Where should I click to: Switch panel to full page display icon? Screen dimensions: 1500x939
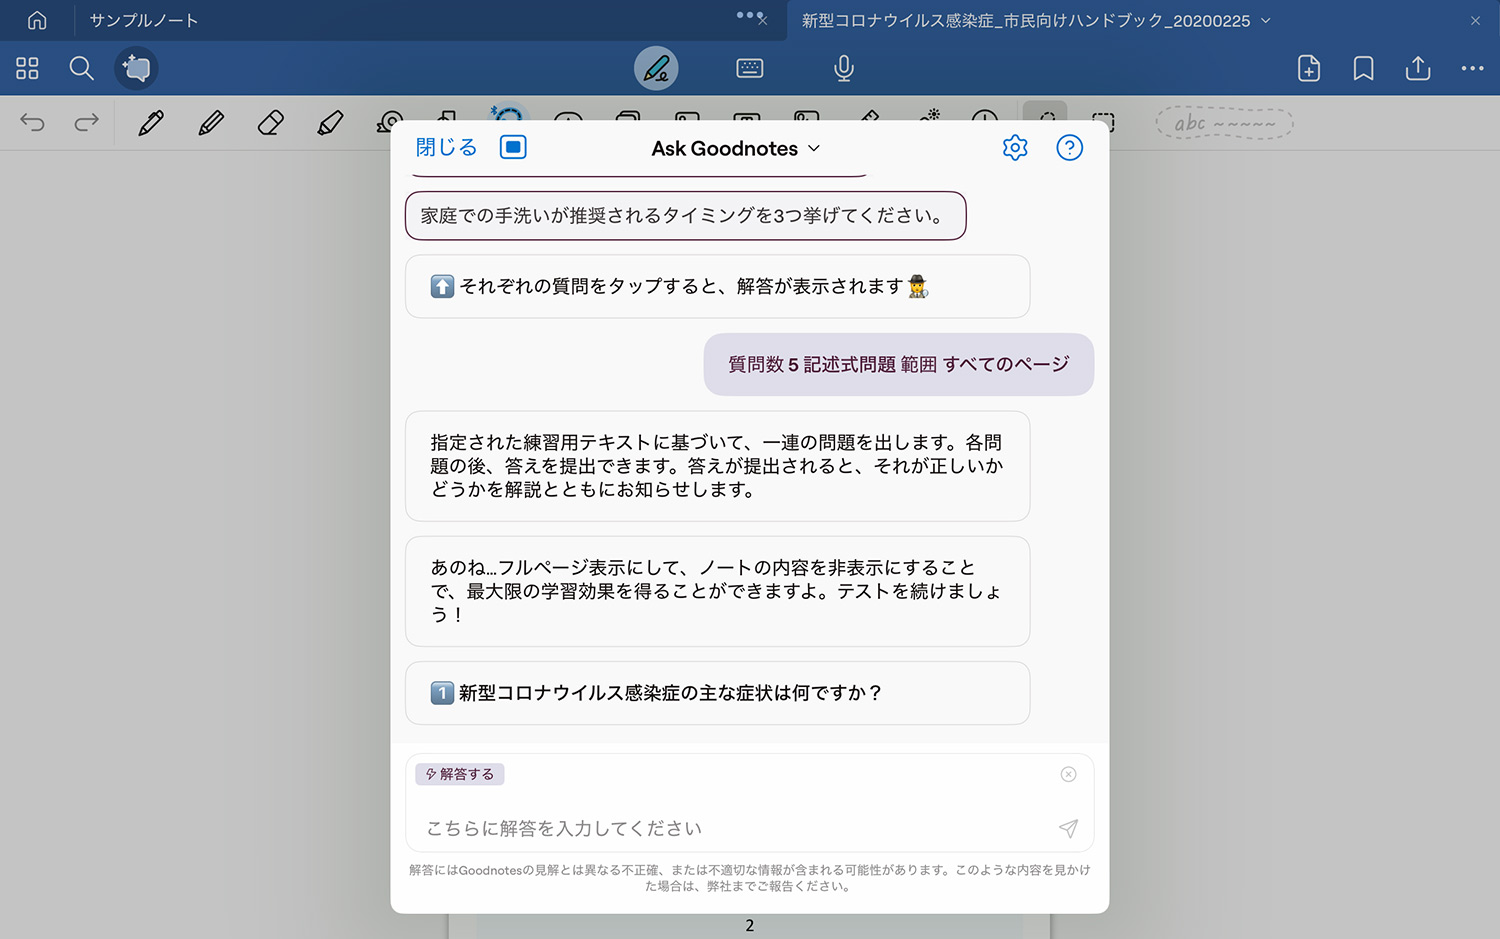pyautogui.click(x=513, y=148)
